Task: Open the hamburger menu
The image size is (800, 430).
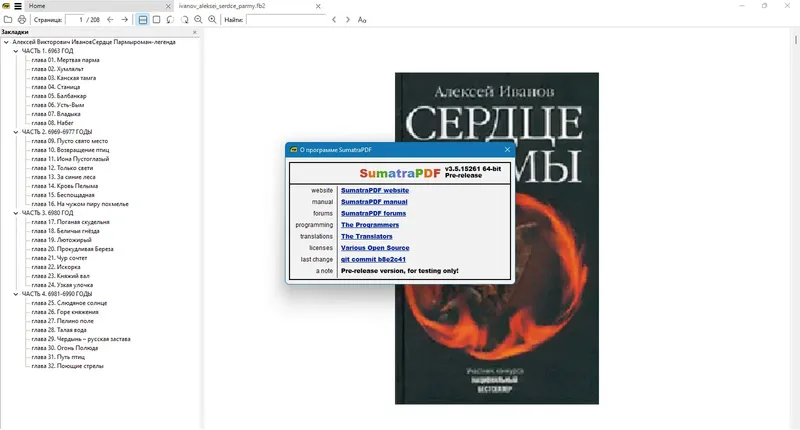Action: coord(18,6)
